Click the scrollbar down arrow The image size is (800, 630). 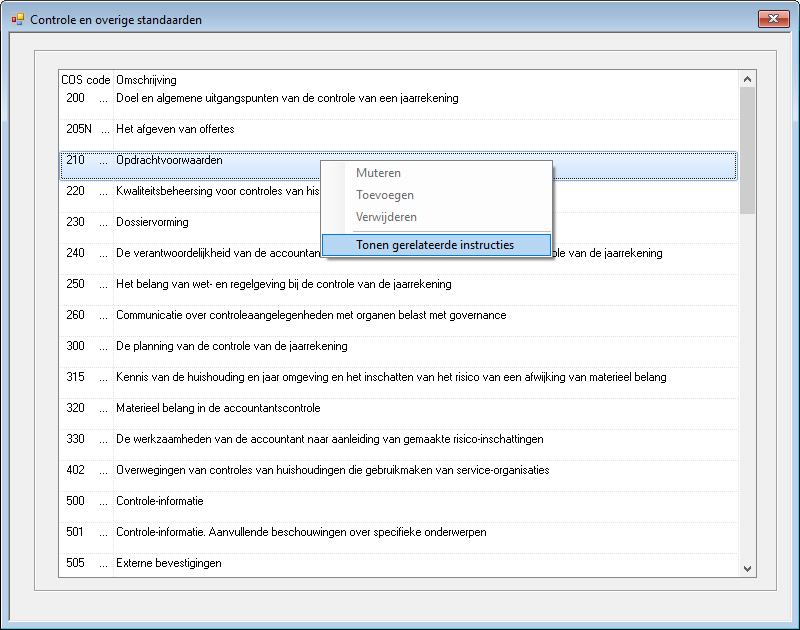click(747, 569)
